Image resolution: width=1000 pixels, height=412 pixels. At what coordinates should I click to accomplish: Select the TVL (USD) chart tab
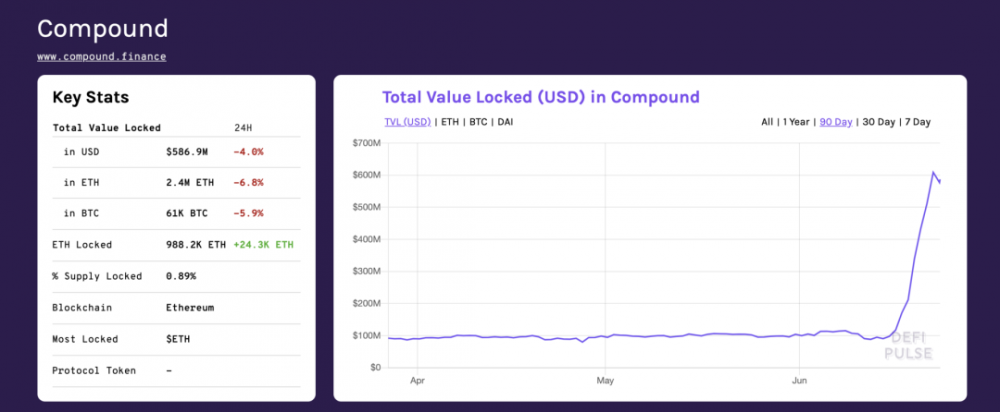[407, 122]
